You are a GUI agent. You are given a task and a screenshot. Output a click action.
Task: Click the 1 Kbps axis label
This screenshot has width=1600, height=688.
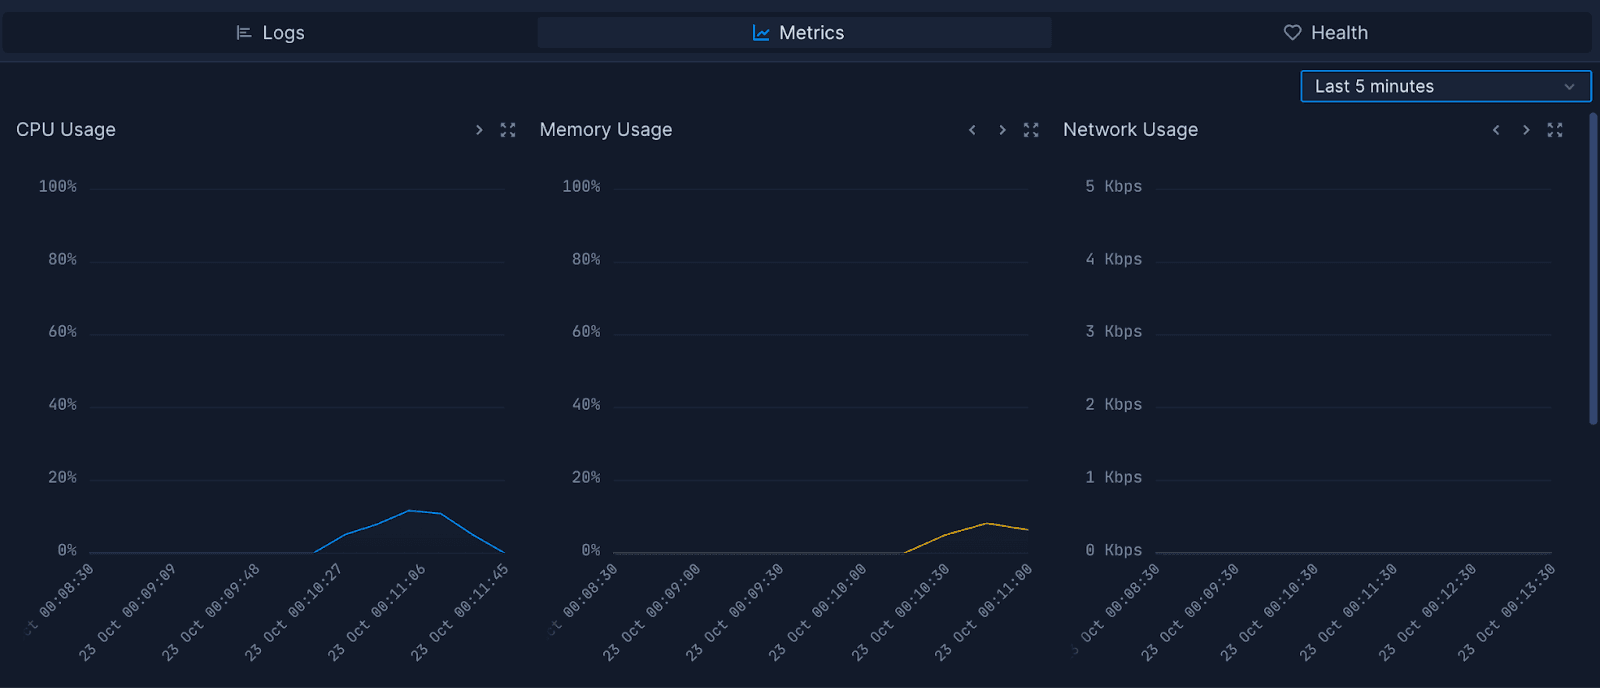(x=1114, y=478)
